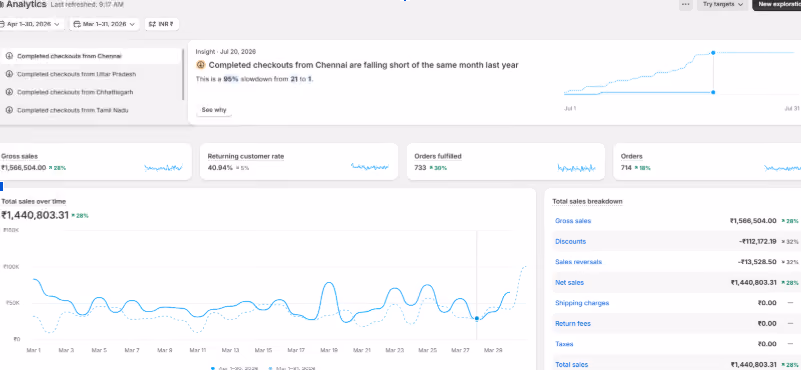Screen dimensions: 801x370
Task: Select the Completed checkouts from Chennai insight
Action: pyautogui.click(x=91, y=56)
